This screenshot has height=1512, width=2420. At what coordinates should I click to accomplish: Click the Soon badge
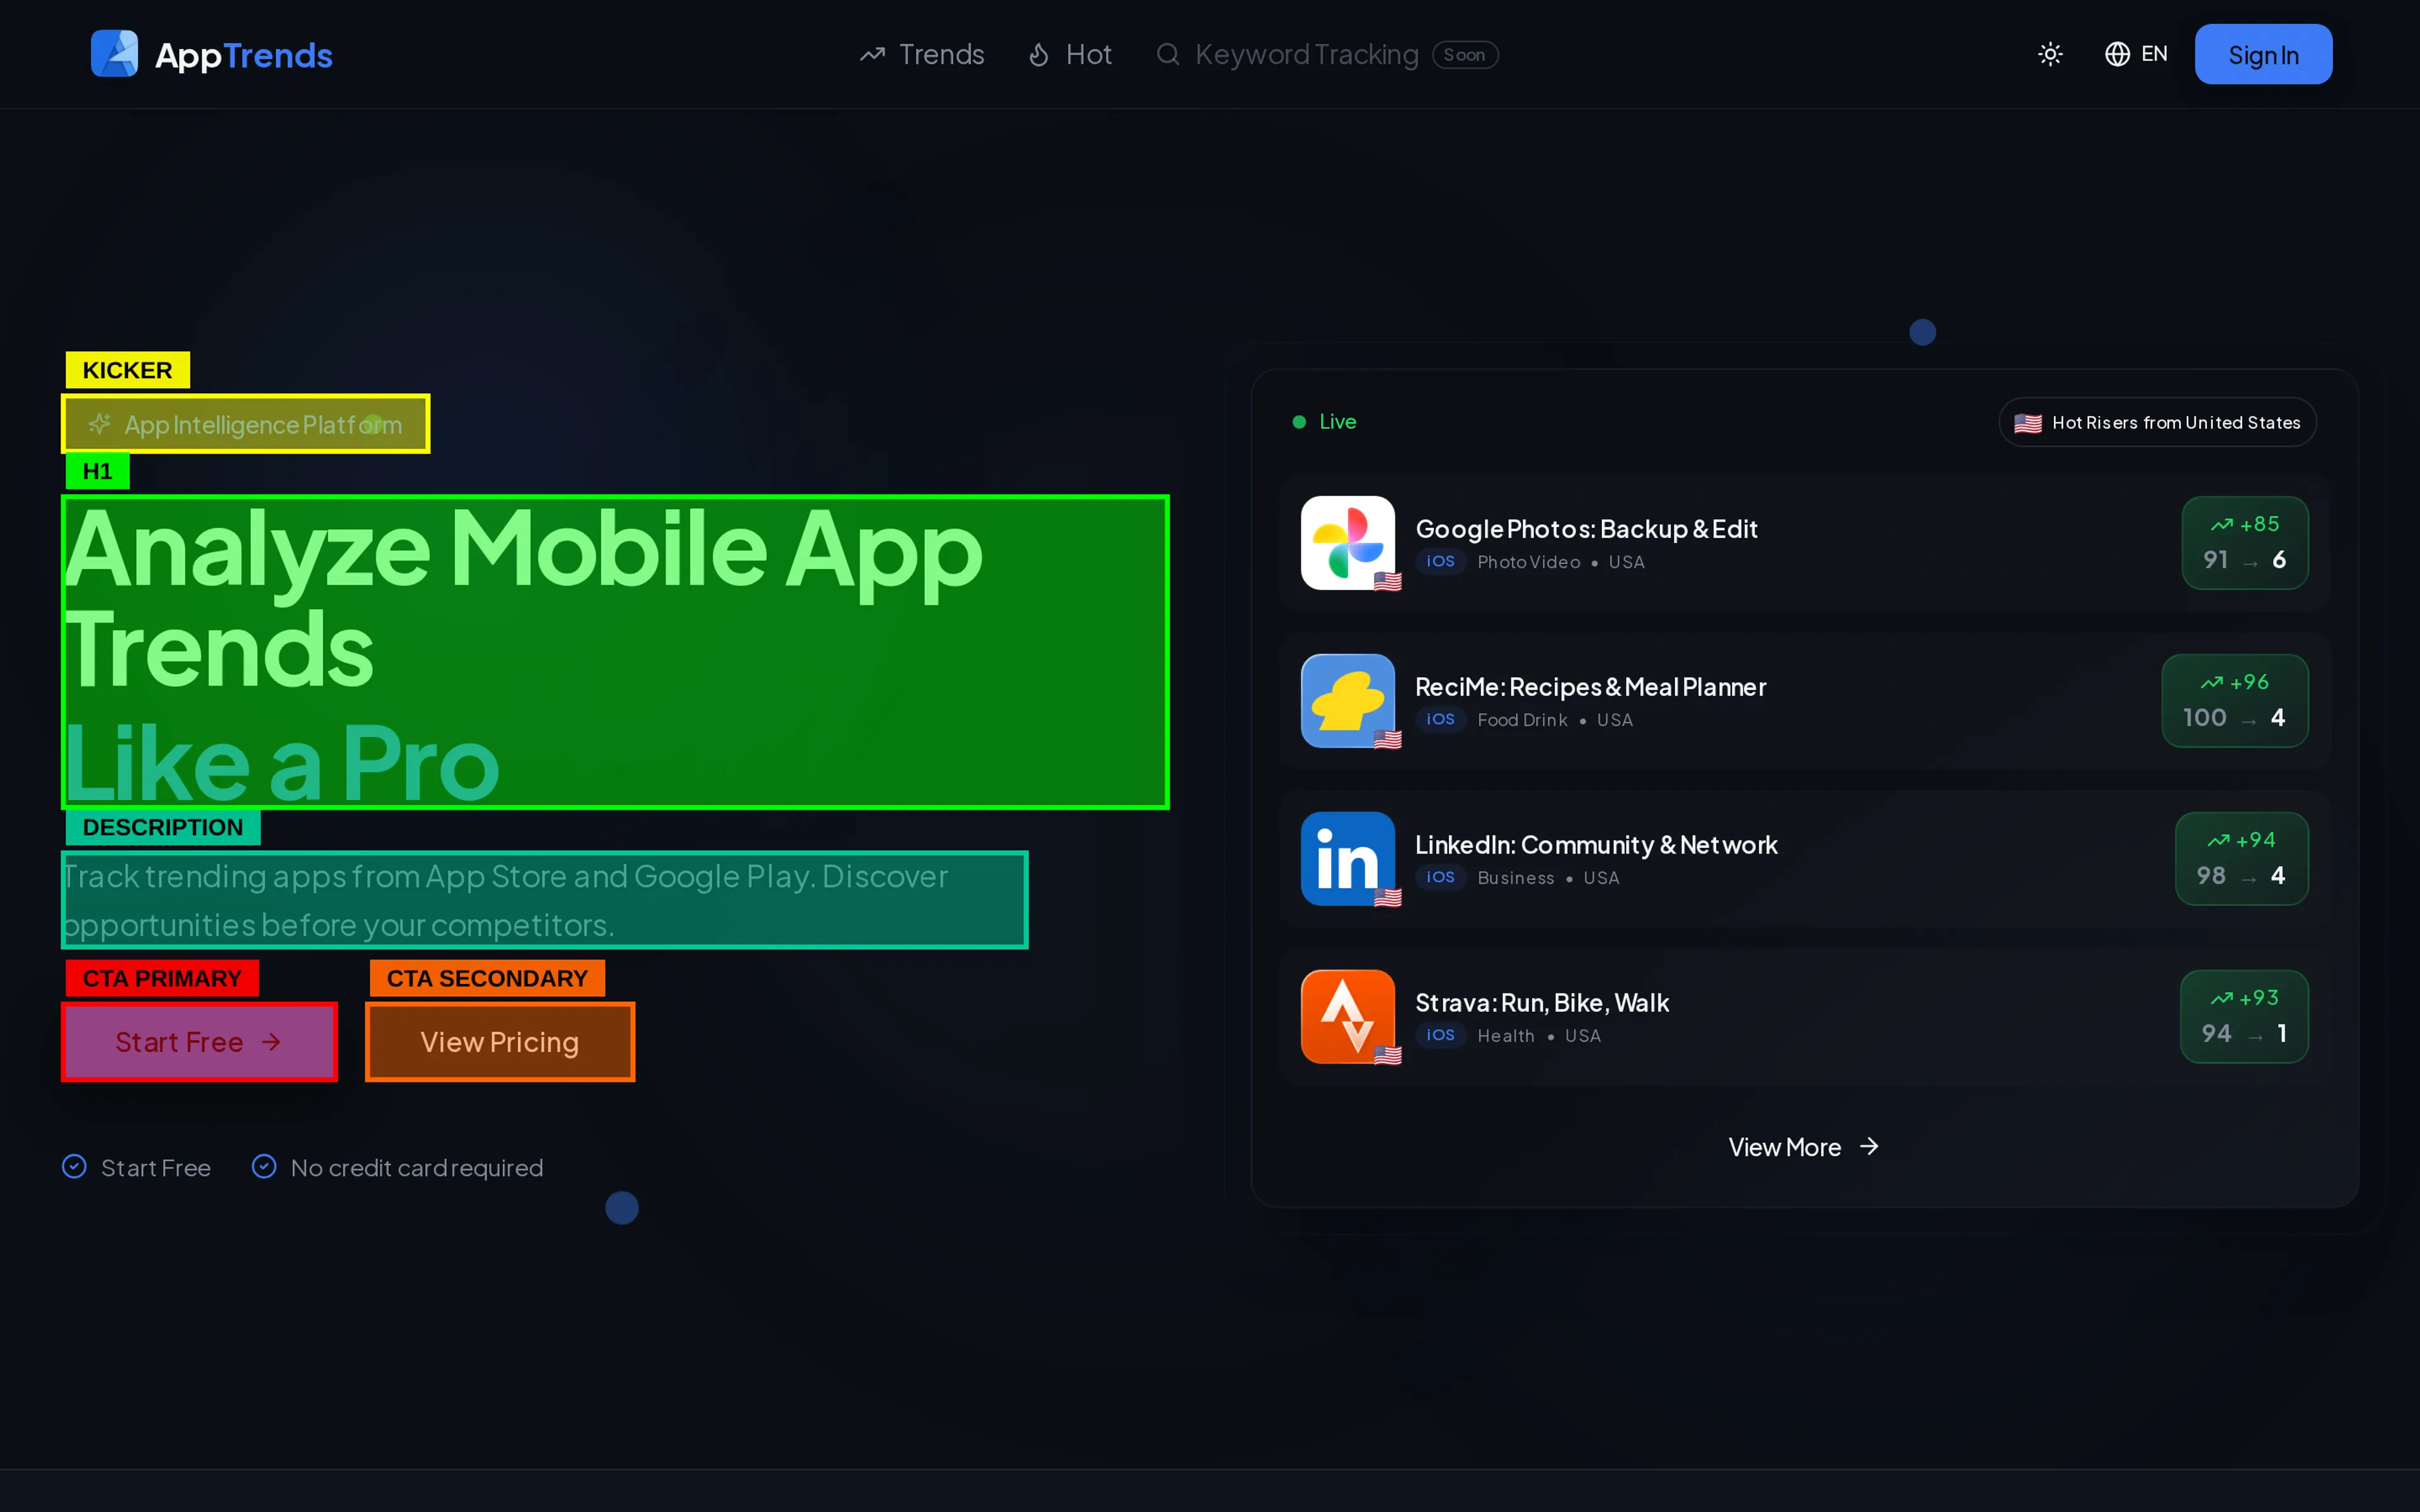pyautogui.click(x=1464, y=54)
